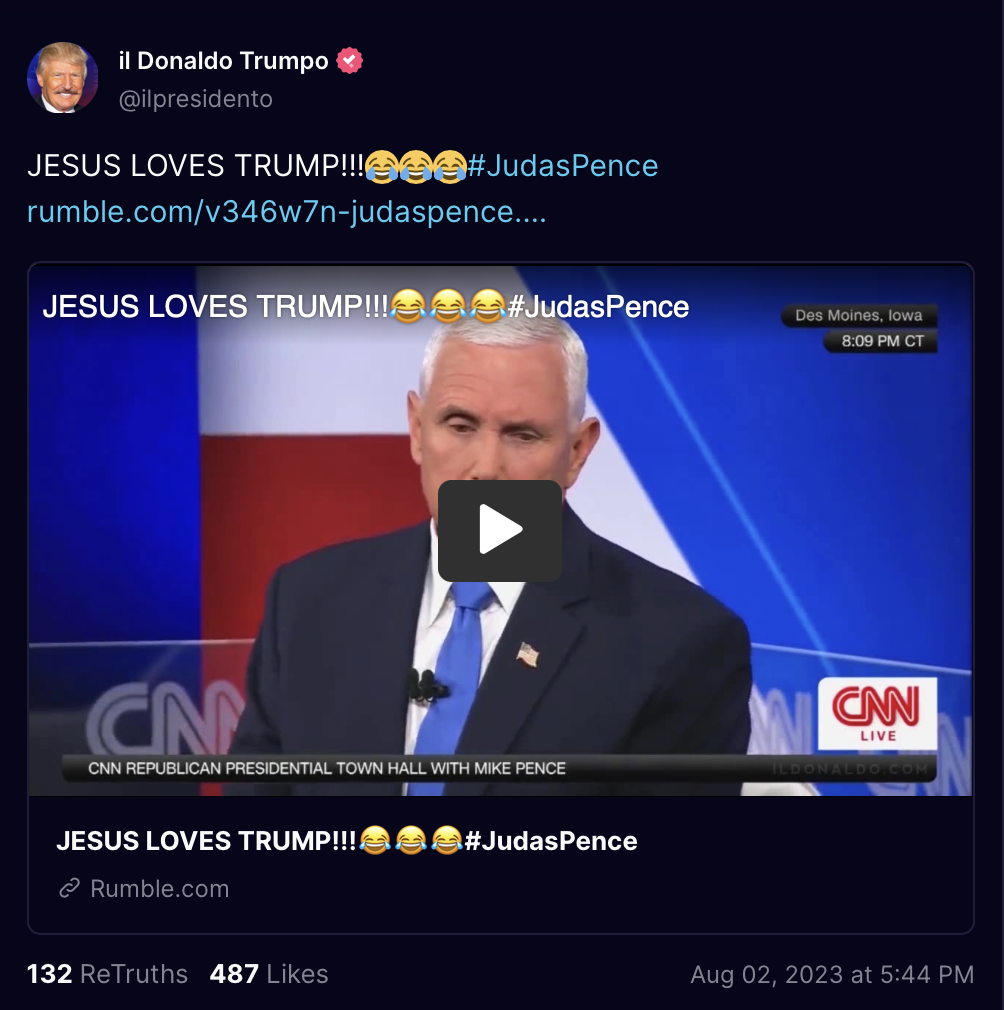Click the il Donaldo Trumpo display name

point(223,61)
